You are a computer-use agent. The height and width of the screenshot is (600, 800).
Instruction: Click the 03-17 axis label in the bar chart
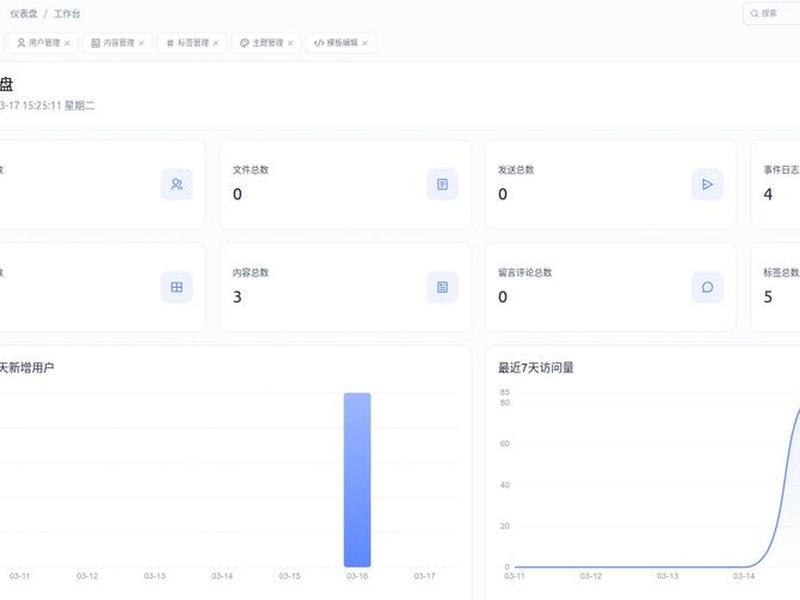[424, 576]
